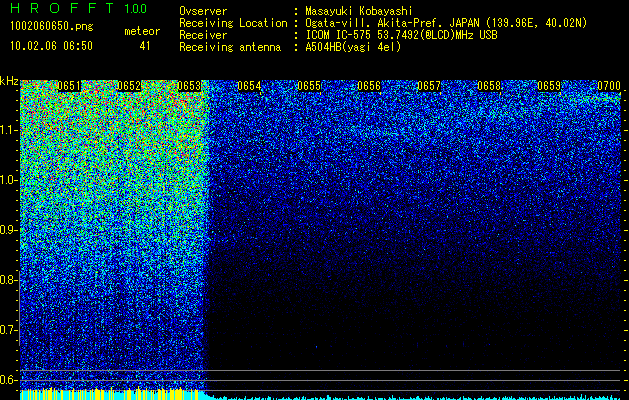Click the 0659 time marker
Viewport: 629px width, 400px height.
click(x=549, y=86)
